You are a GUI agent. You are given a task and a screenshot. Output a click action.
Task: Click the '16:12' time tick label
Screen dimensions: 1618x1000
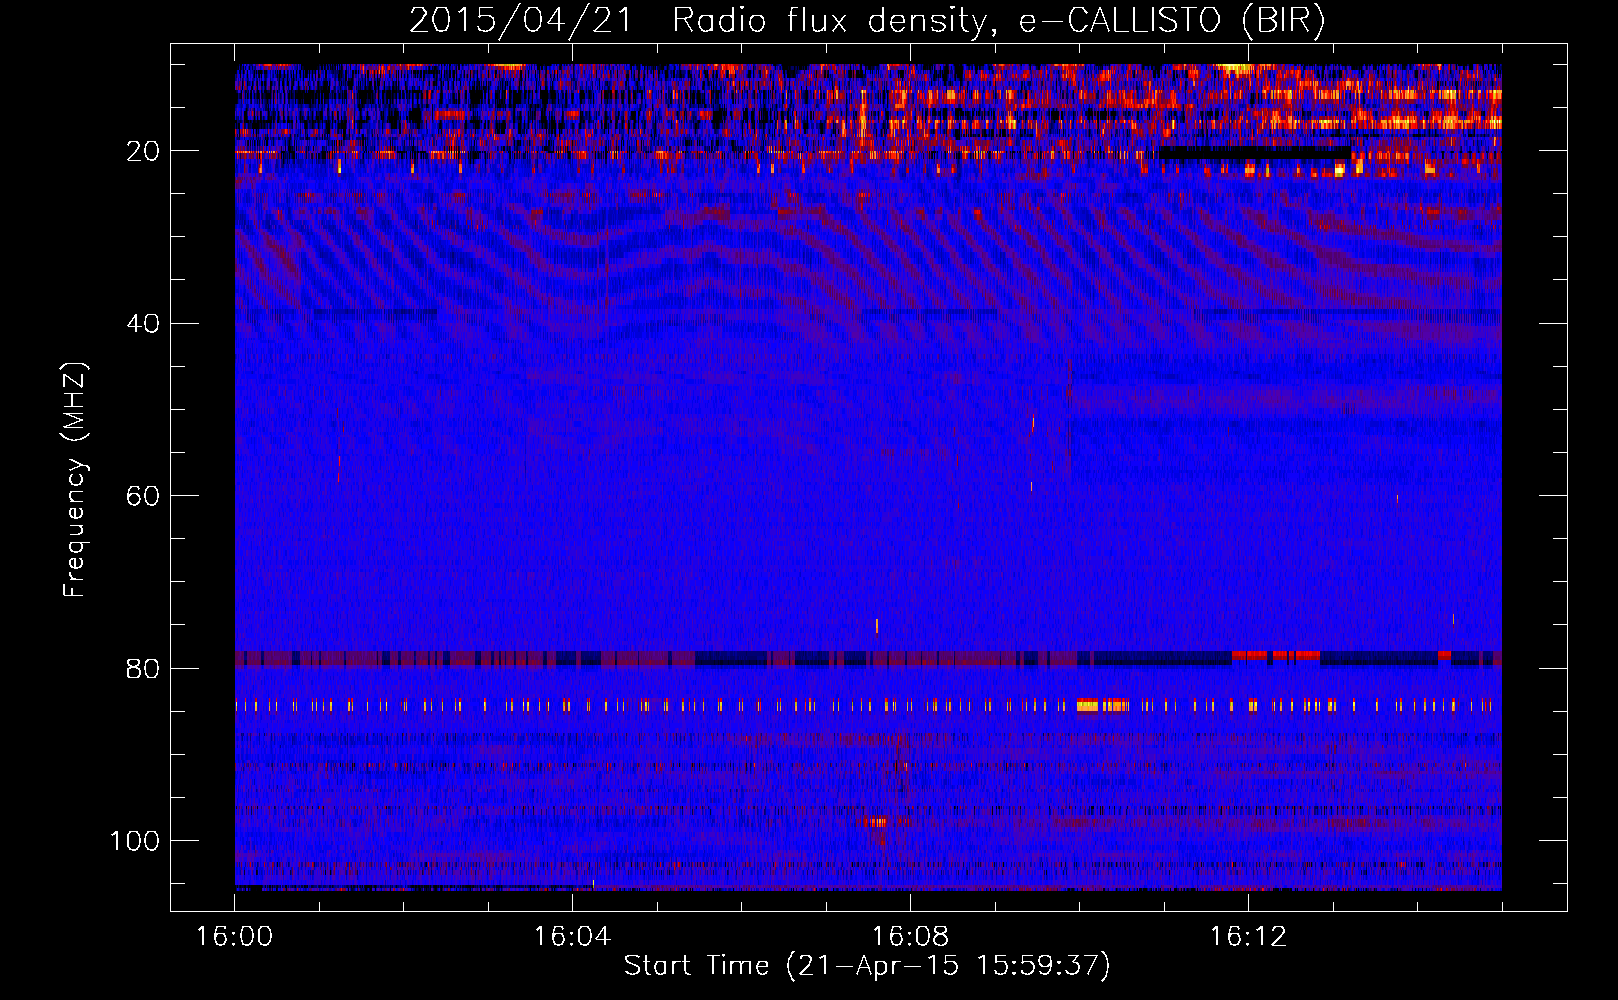click(x=1248, y=936)
